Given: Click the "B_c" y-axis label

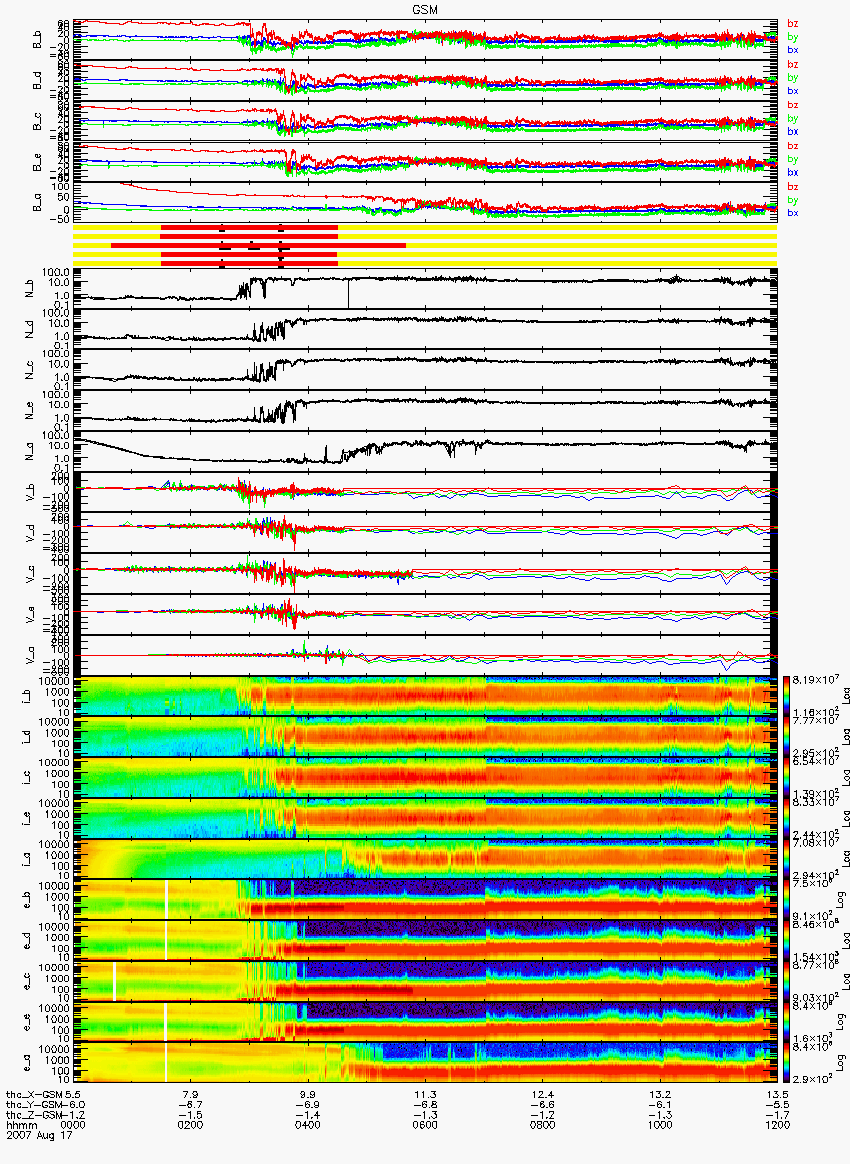Looking at the screenshot, I should click(x=37, y=122).
